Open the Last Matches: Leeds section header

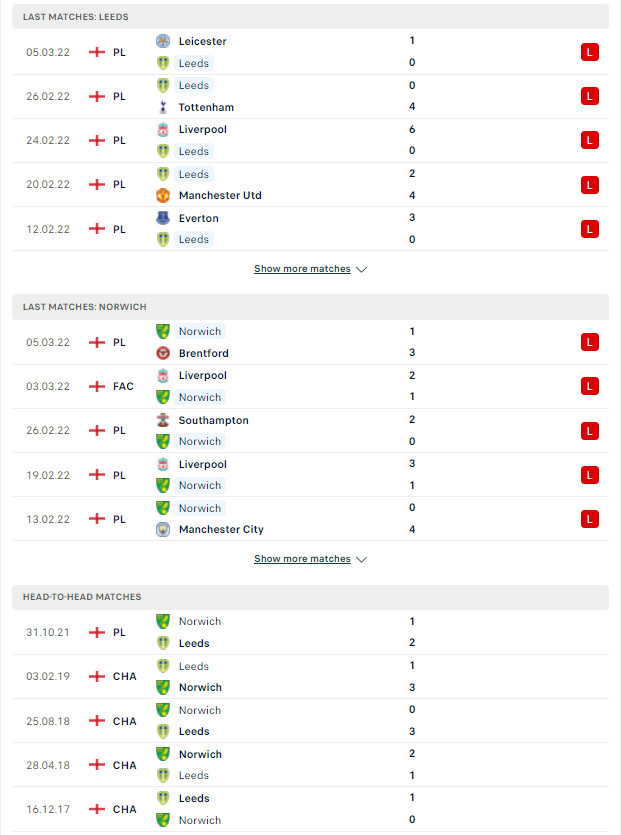coord(310,17)
